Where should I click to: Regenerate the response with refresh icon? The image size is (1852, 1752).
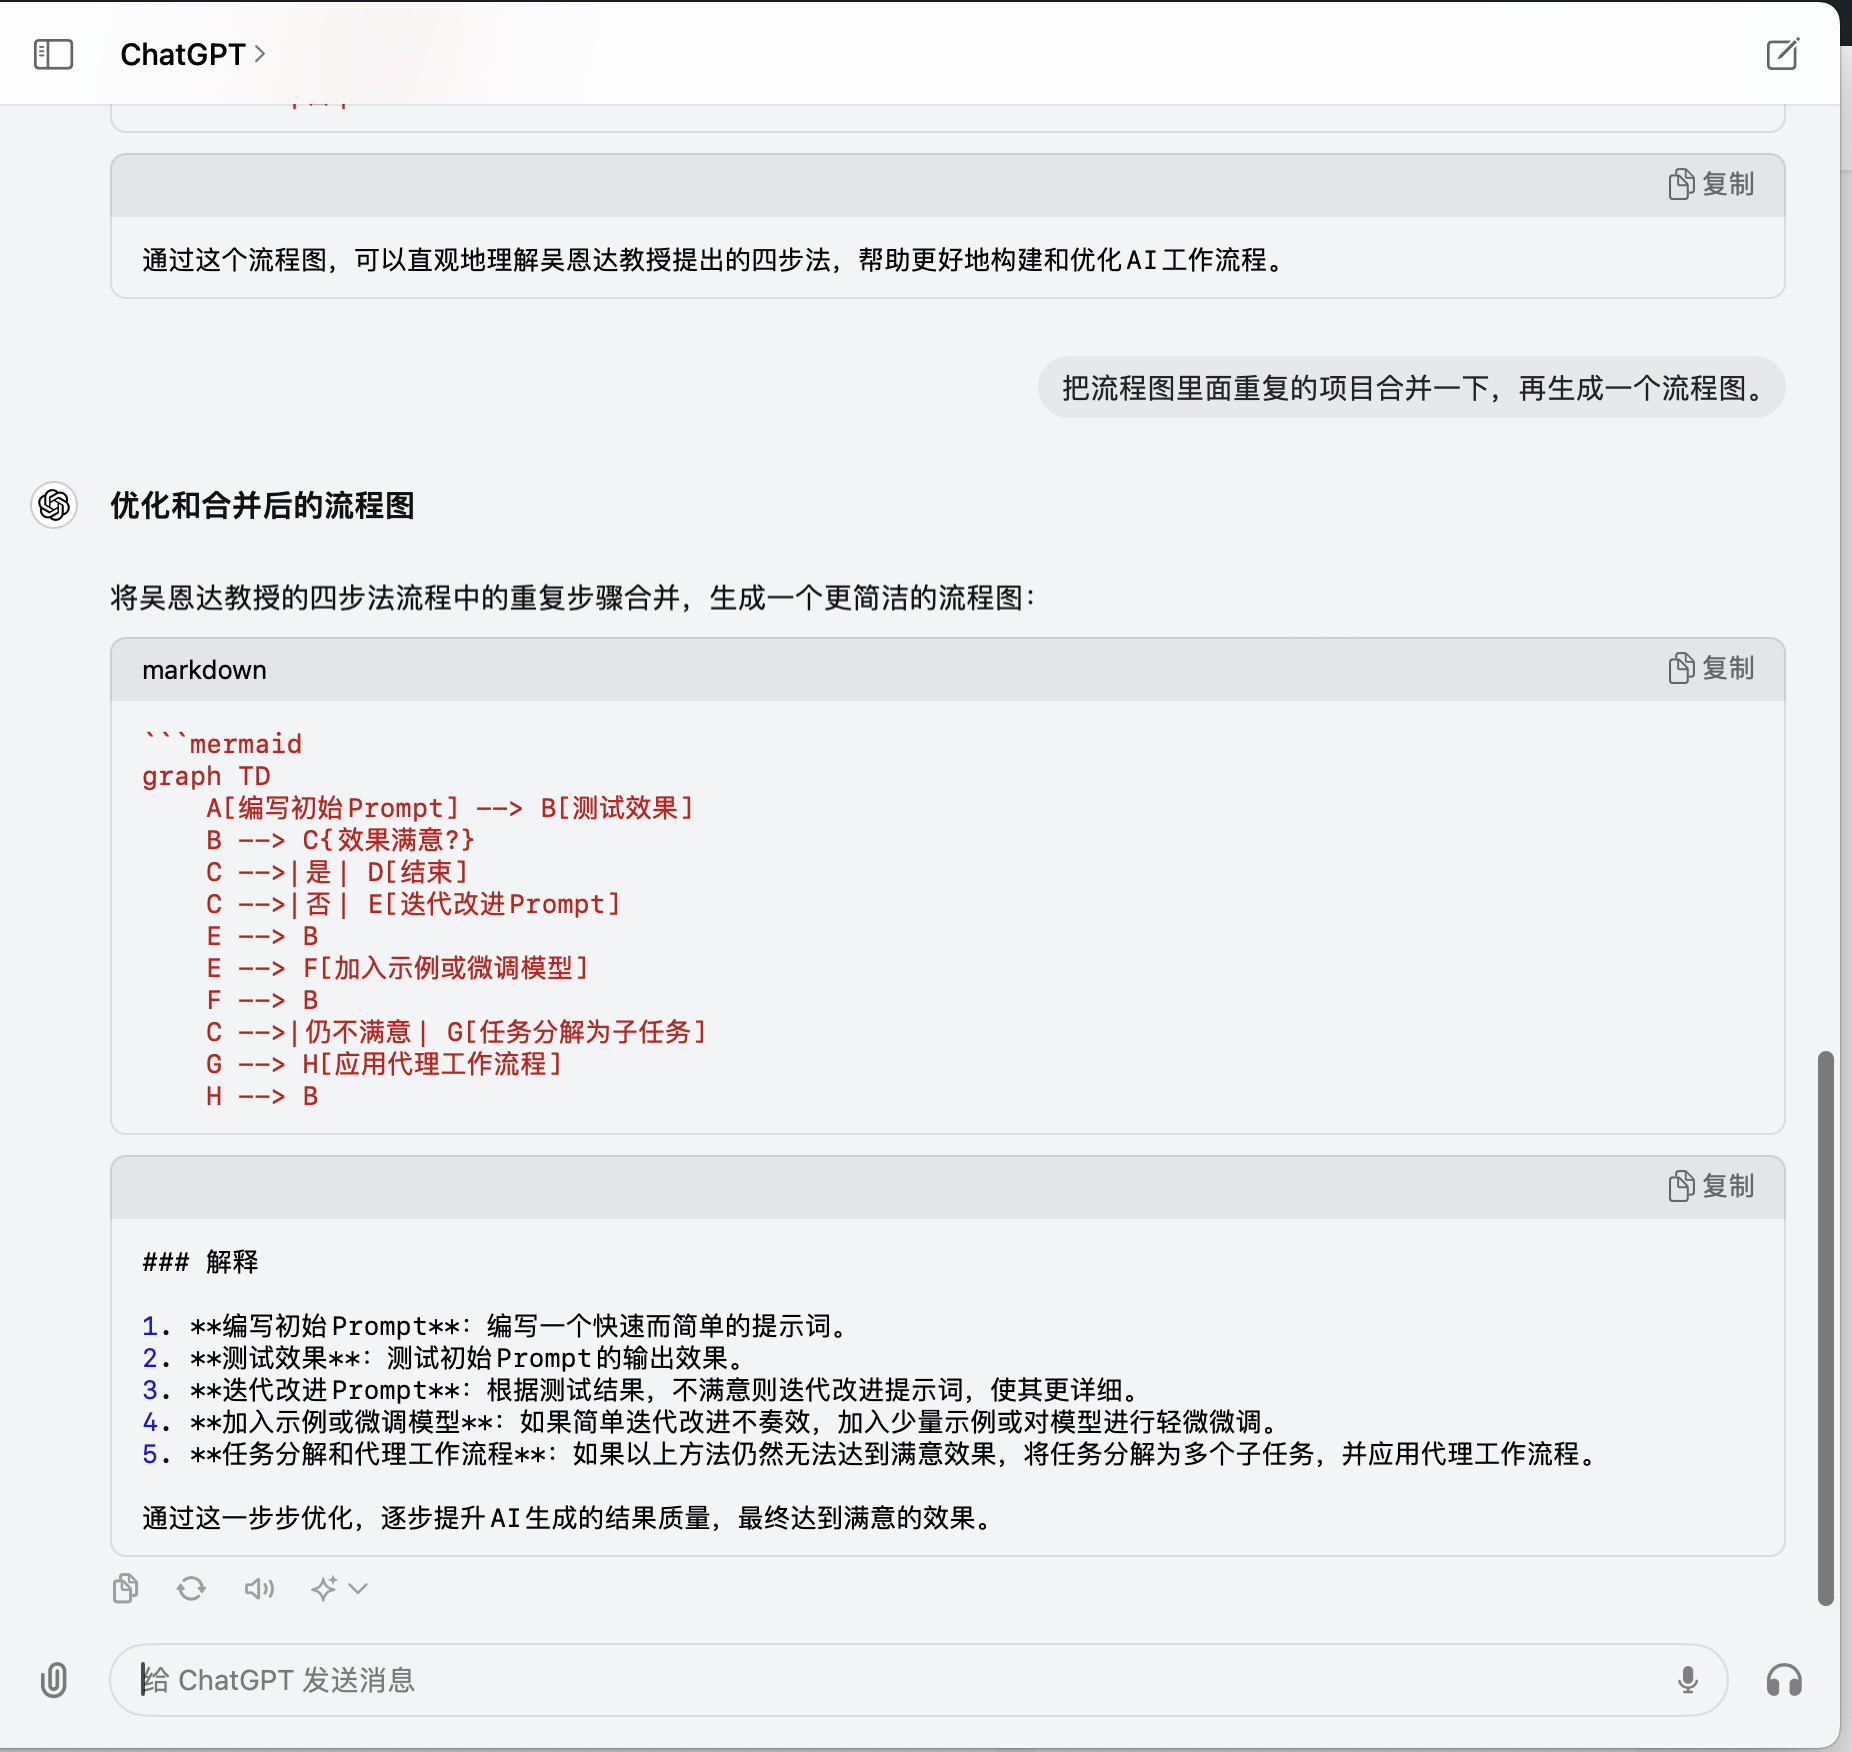coord(191,1588)
